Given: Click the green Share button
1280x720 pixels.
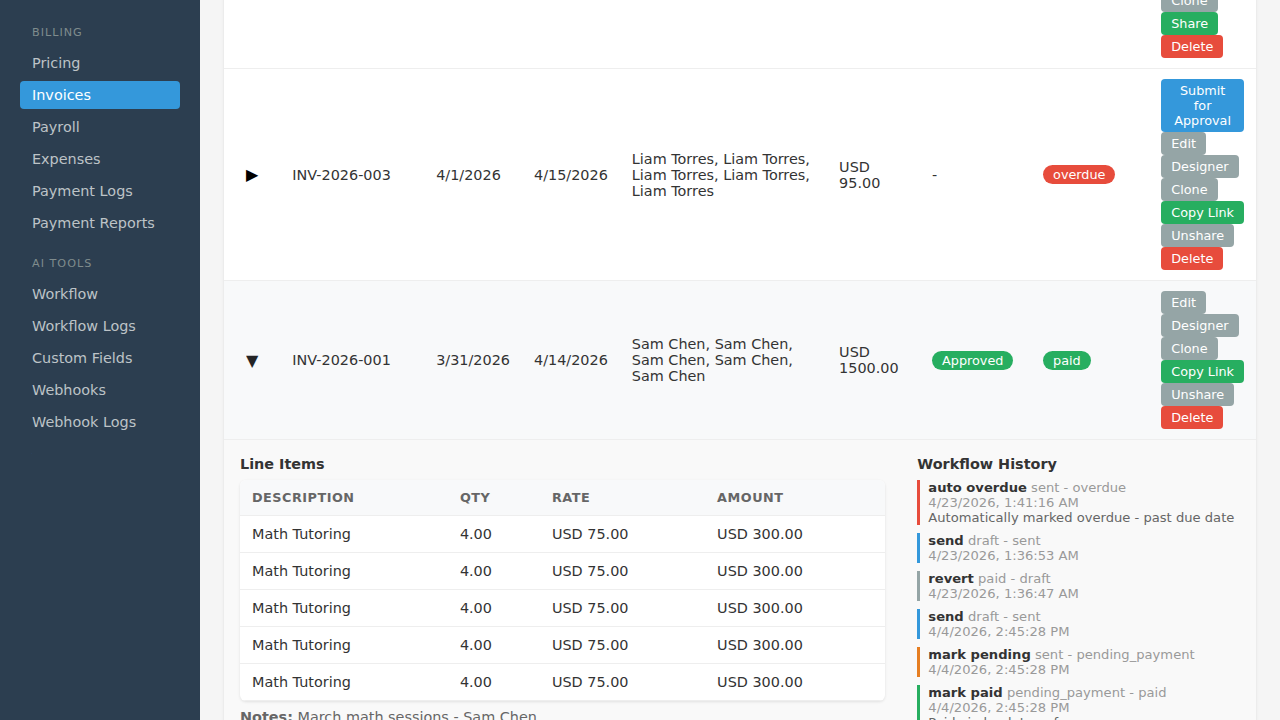Looking at the screenshot, I should tap(1189, 24).
